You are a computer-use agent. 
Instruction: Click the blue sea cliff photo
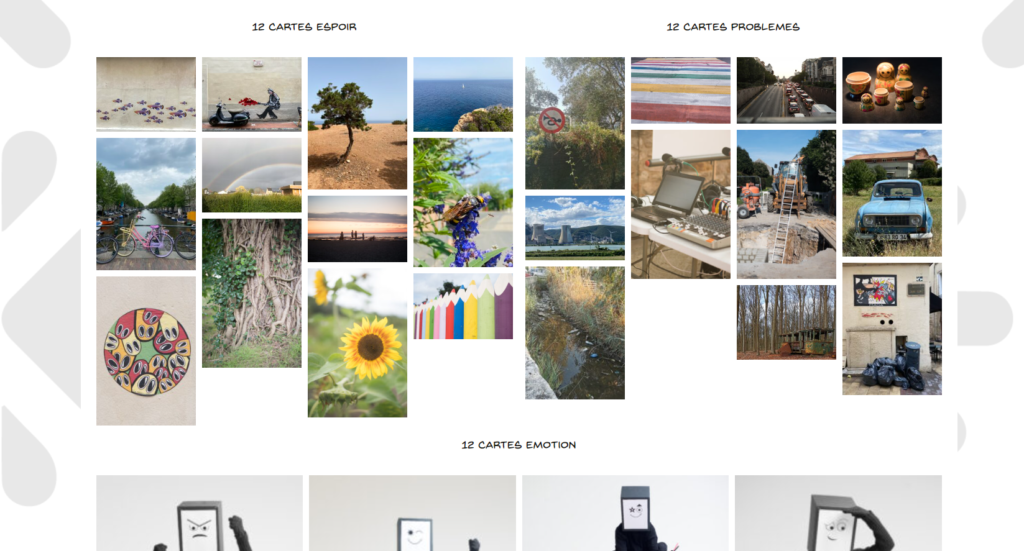point(463,94)
